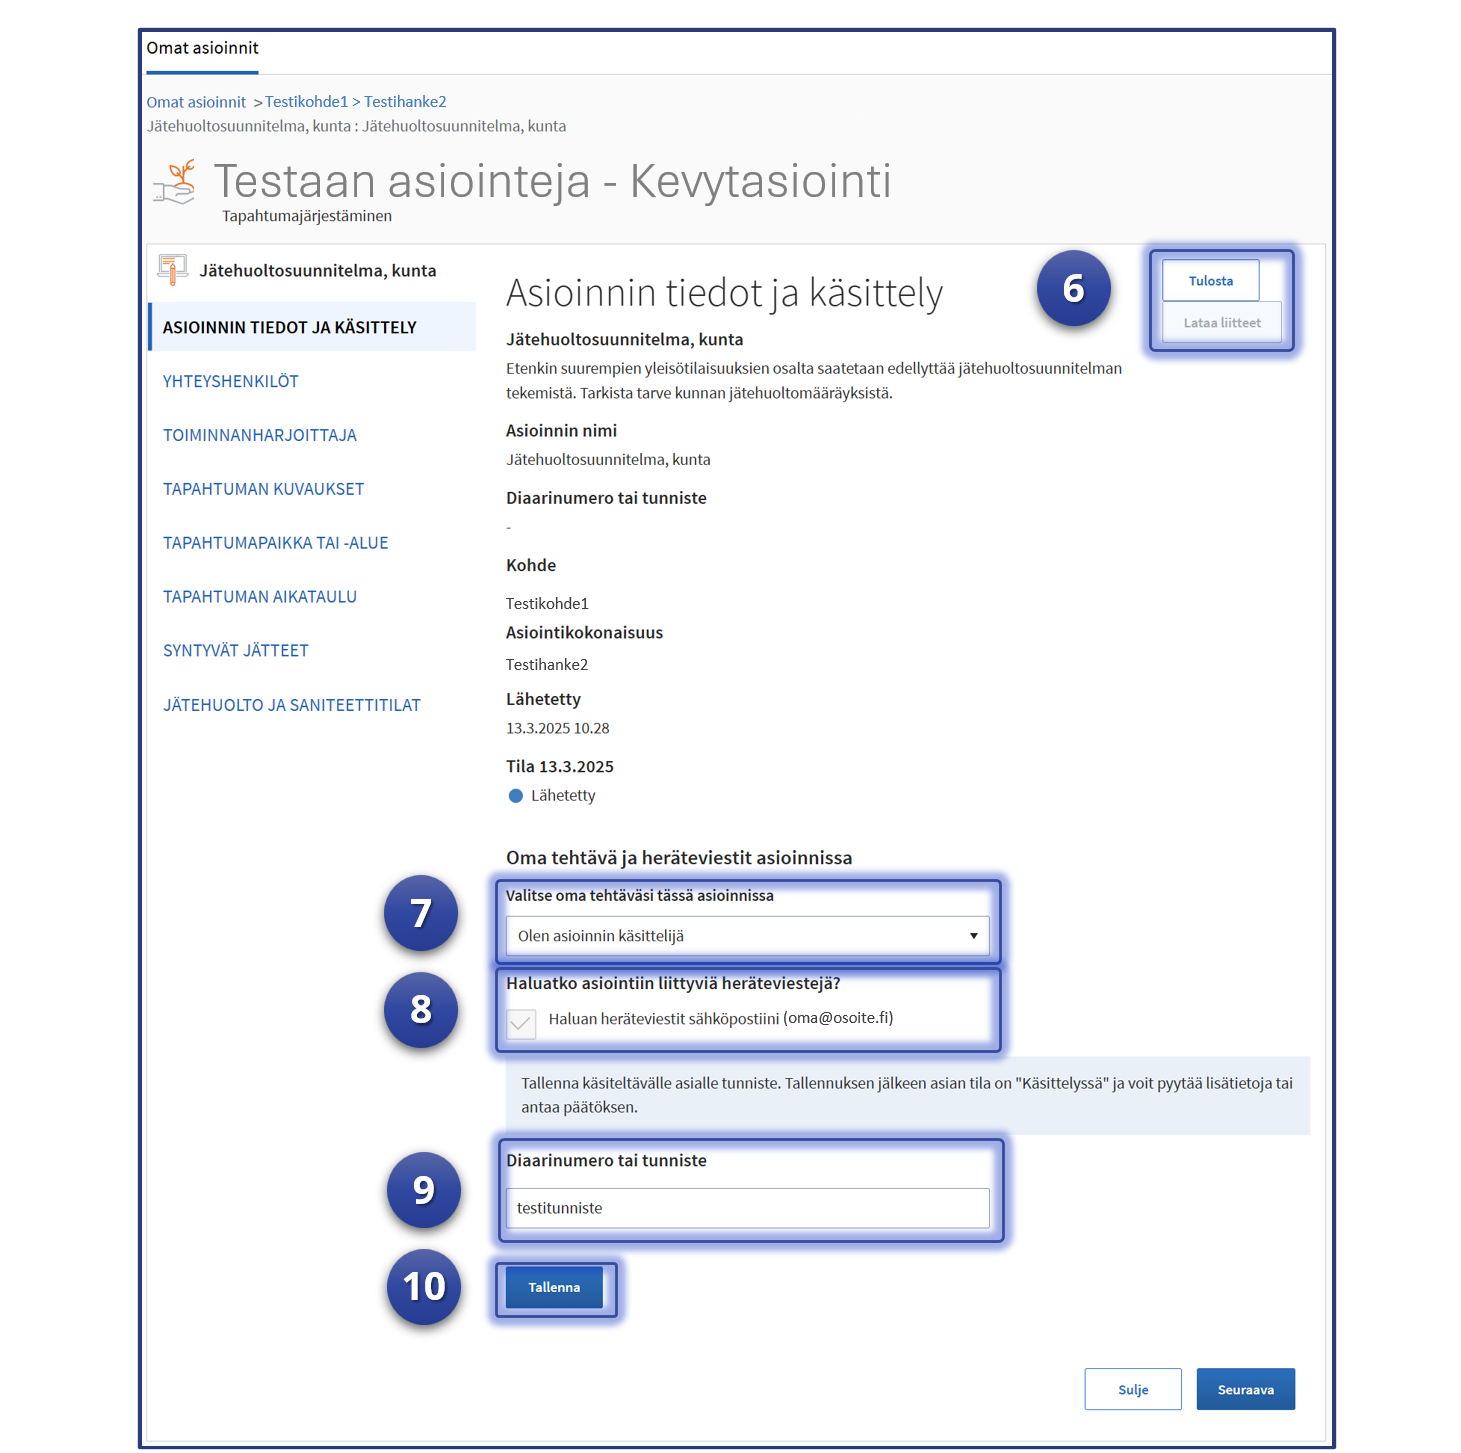Show the TAPAHTUMAN AIKATAULU section
This screenshot has height=1453, width=1461.
[259, 597]
